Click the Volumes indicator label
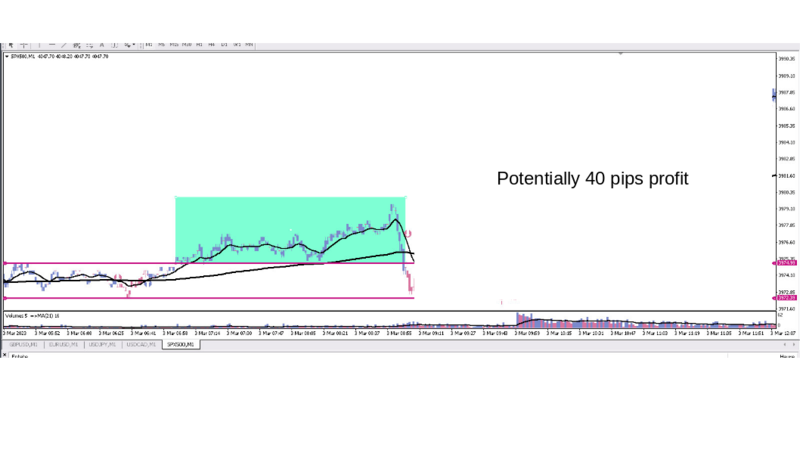The height and width of the screenshot is (450, 800). tap(32, 316)
